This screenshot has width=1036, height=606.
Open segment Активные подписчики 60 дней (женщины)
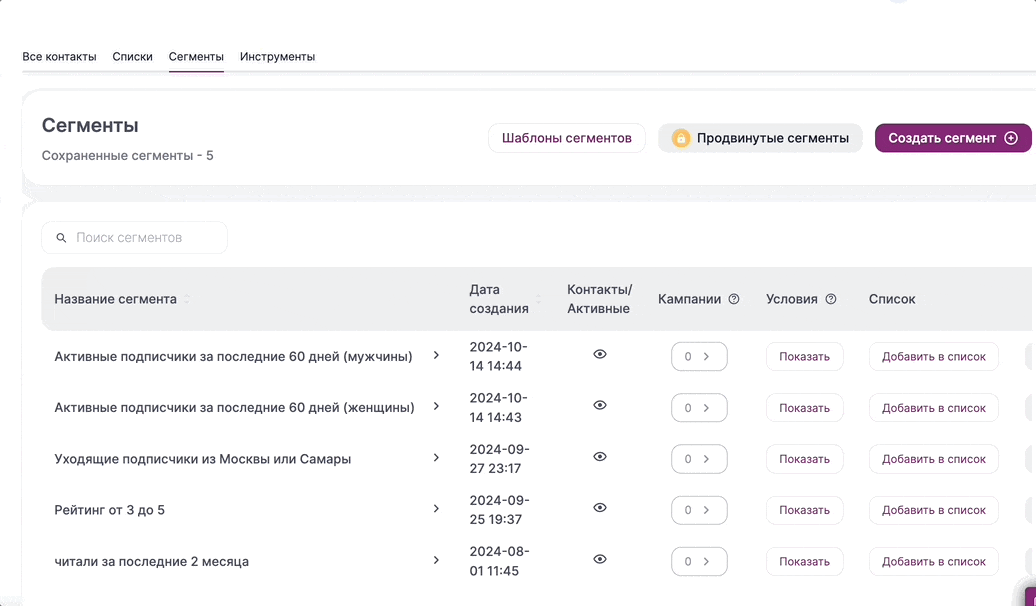coord(235,408)
